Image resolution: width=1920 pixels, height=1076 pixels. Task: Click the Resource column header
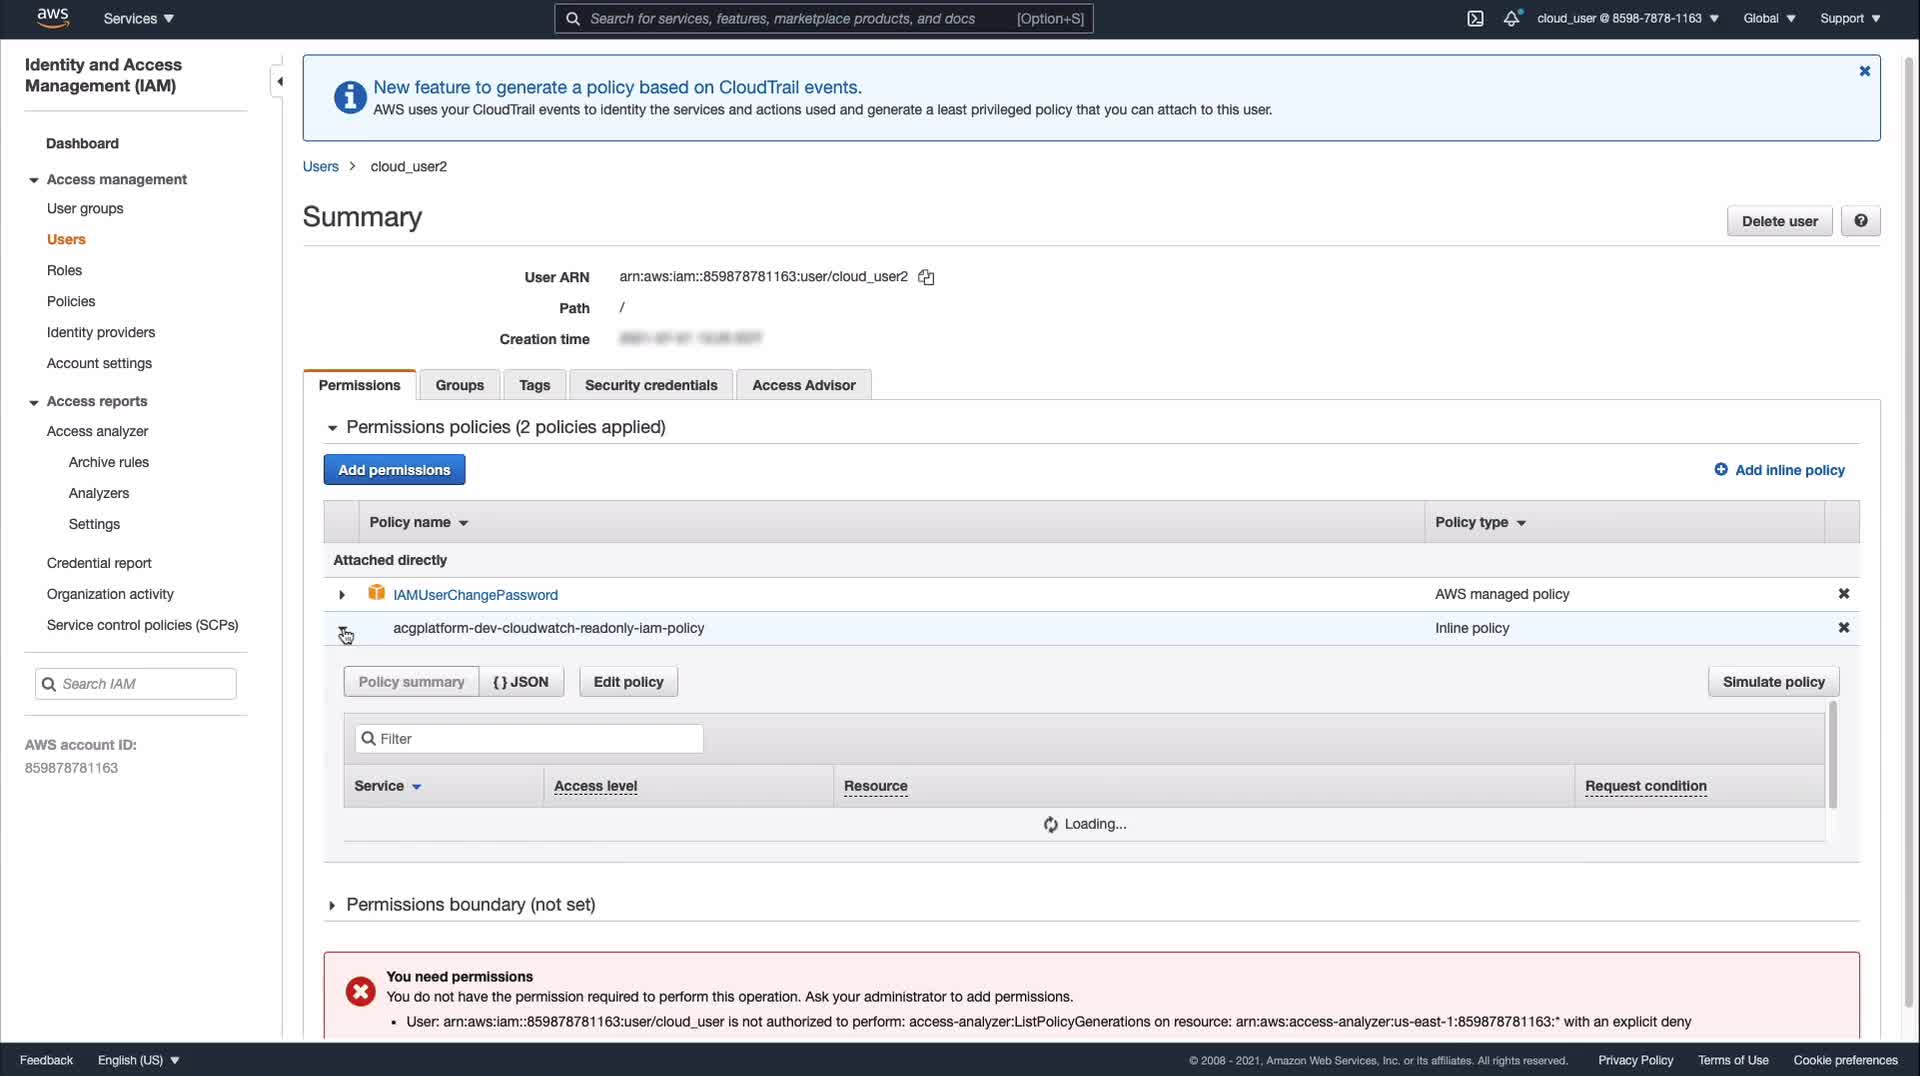pos(875,786)
